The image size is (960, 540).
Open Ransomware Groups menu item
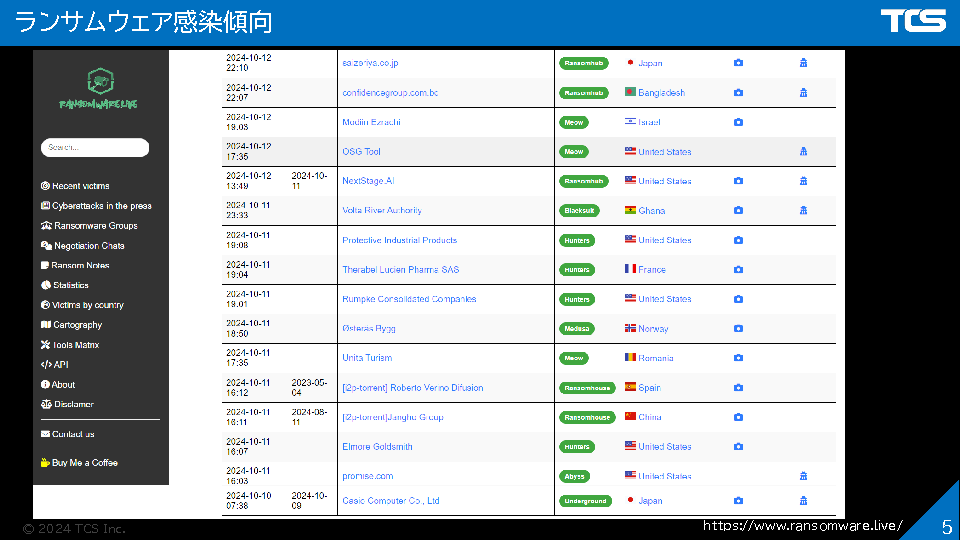point(95,226)
